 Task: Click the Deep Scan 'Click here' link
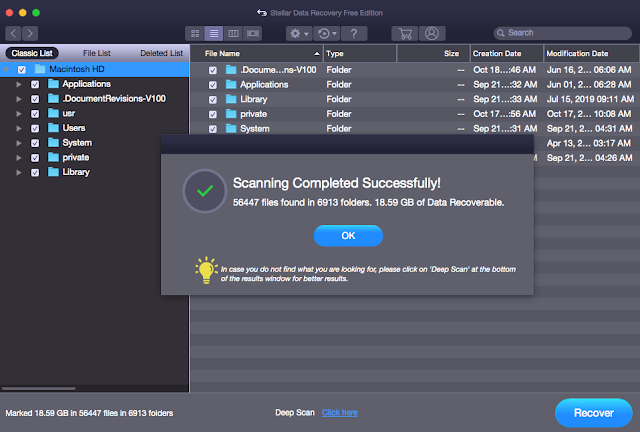click(339, 412)
